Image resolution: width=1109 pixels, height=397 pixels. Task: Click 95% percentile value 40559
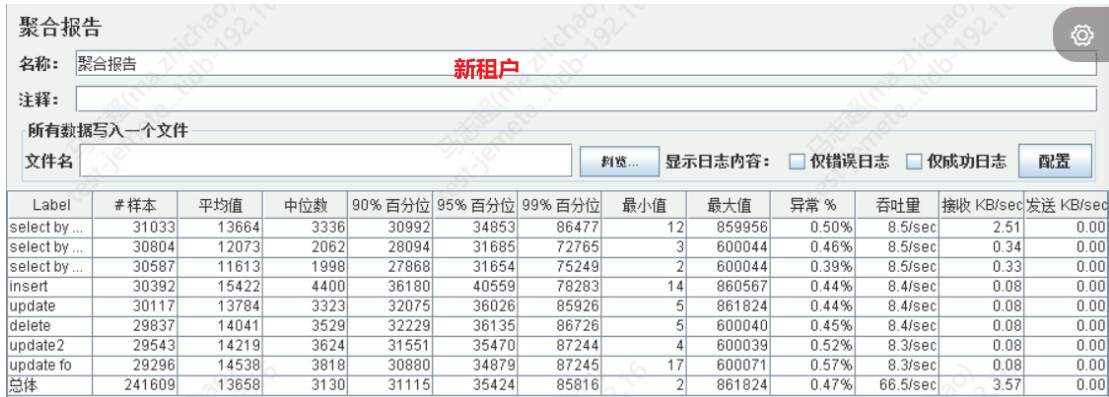pos(494,287)
